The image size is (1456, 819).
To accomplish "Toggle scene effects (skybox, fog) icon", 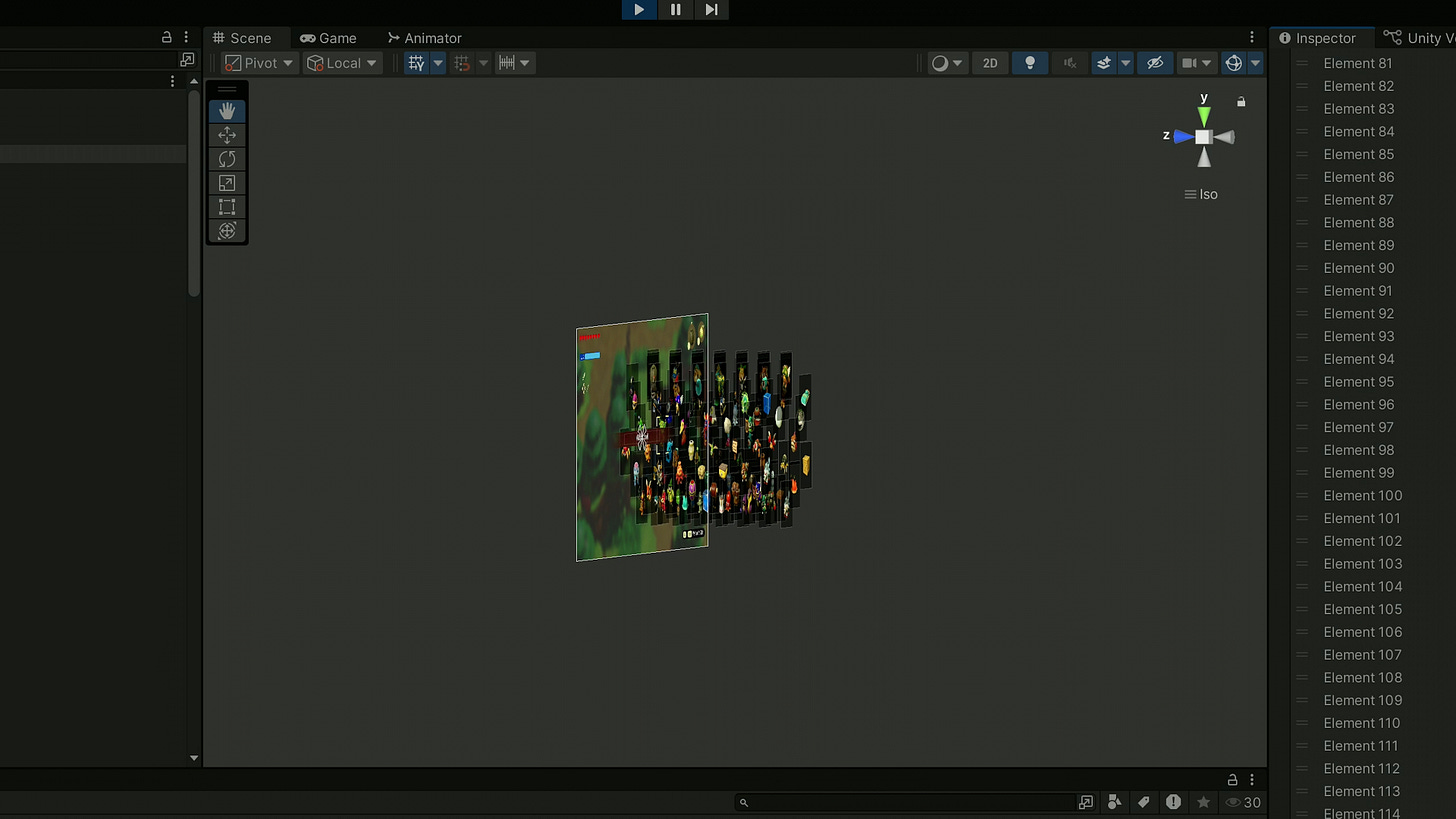I will click(1104, 63).
